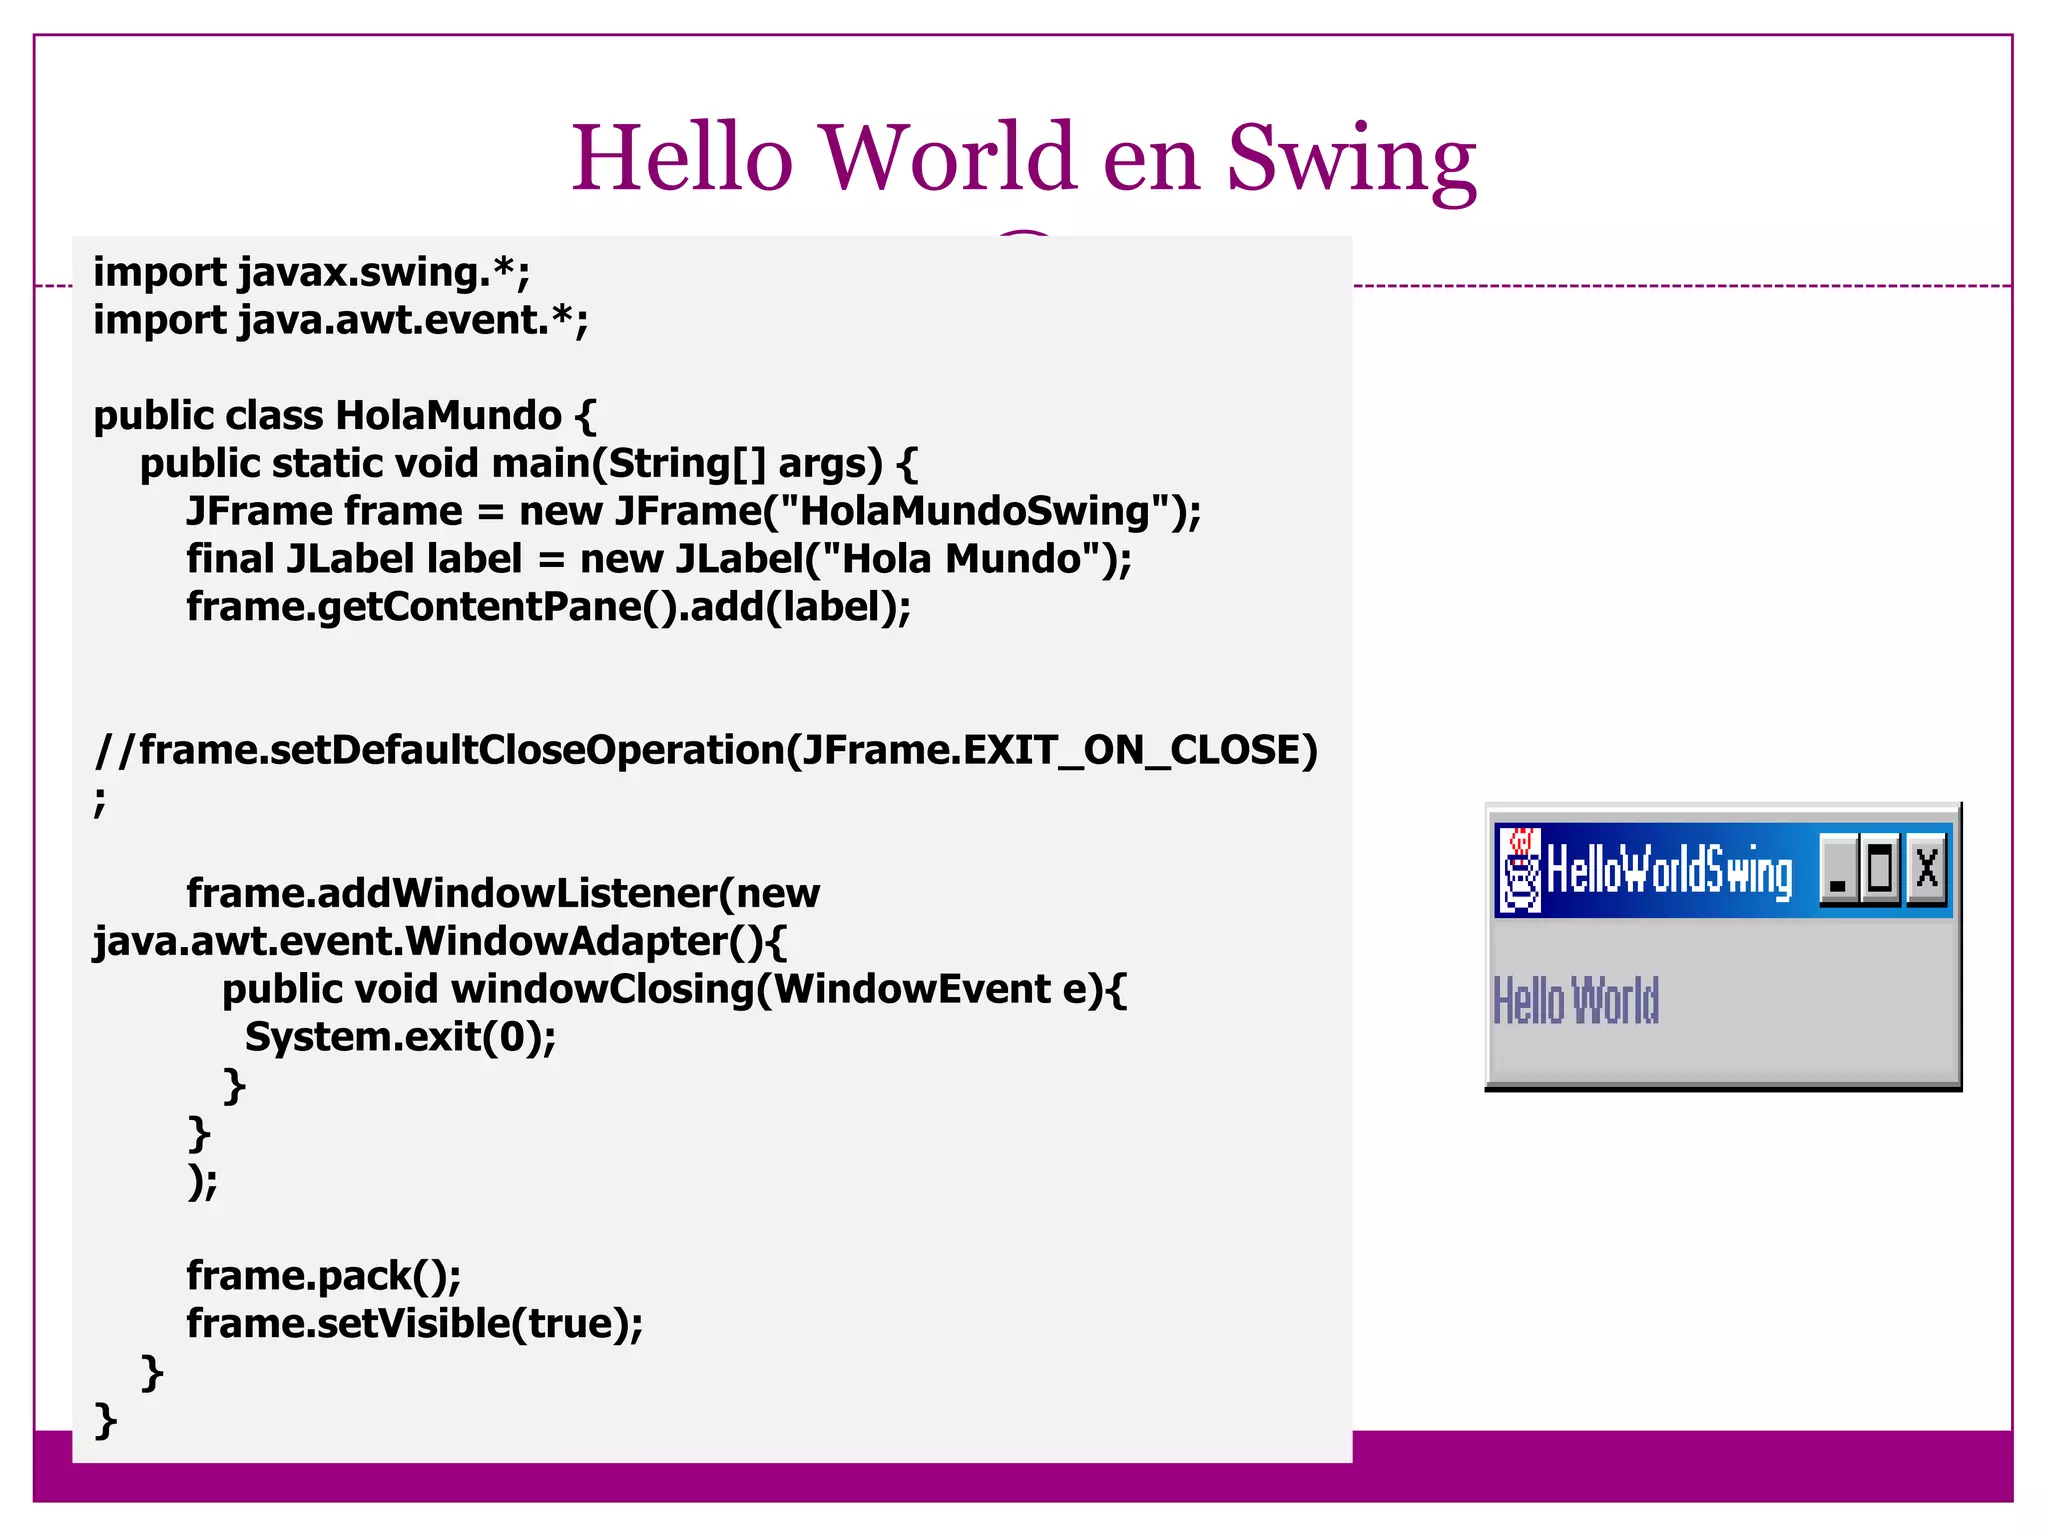This screenshot has height=1536, width=2048.
Task: Click the Java icon in HelloWorldSwing title bar
Action: [x=1520, y=869]
